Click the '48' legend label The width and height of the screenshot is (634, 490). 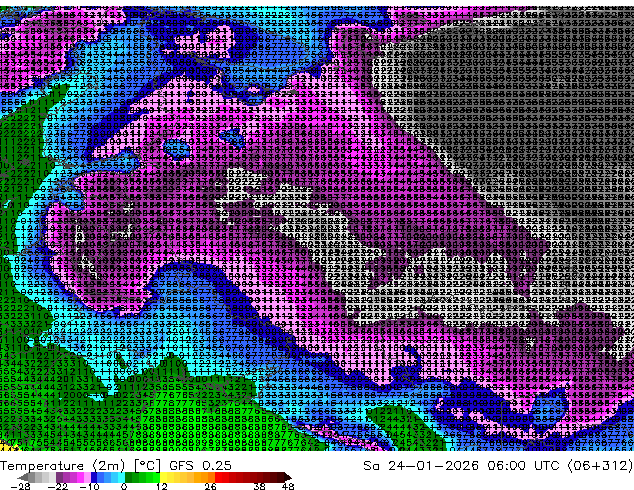(288, 486)
